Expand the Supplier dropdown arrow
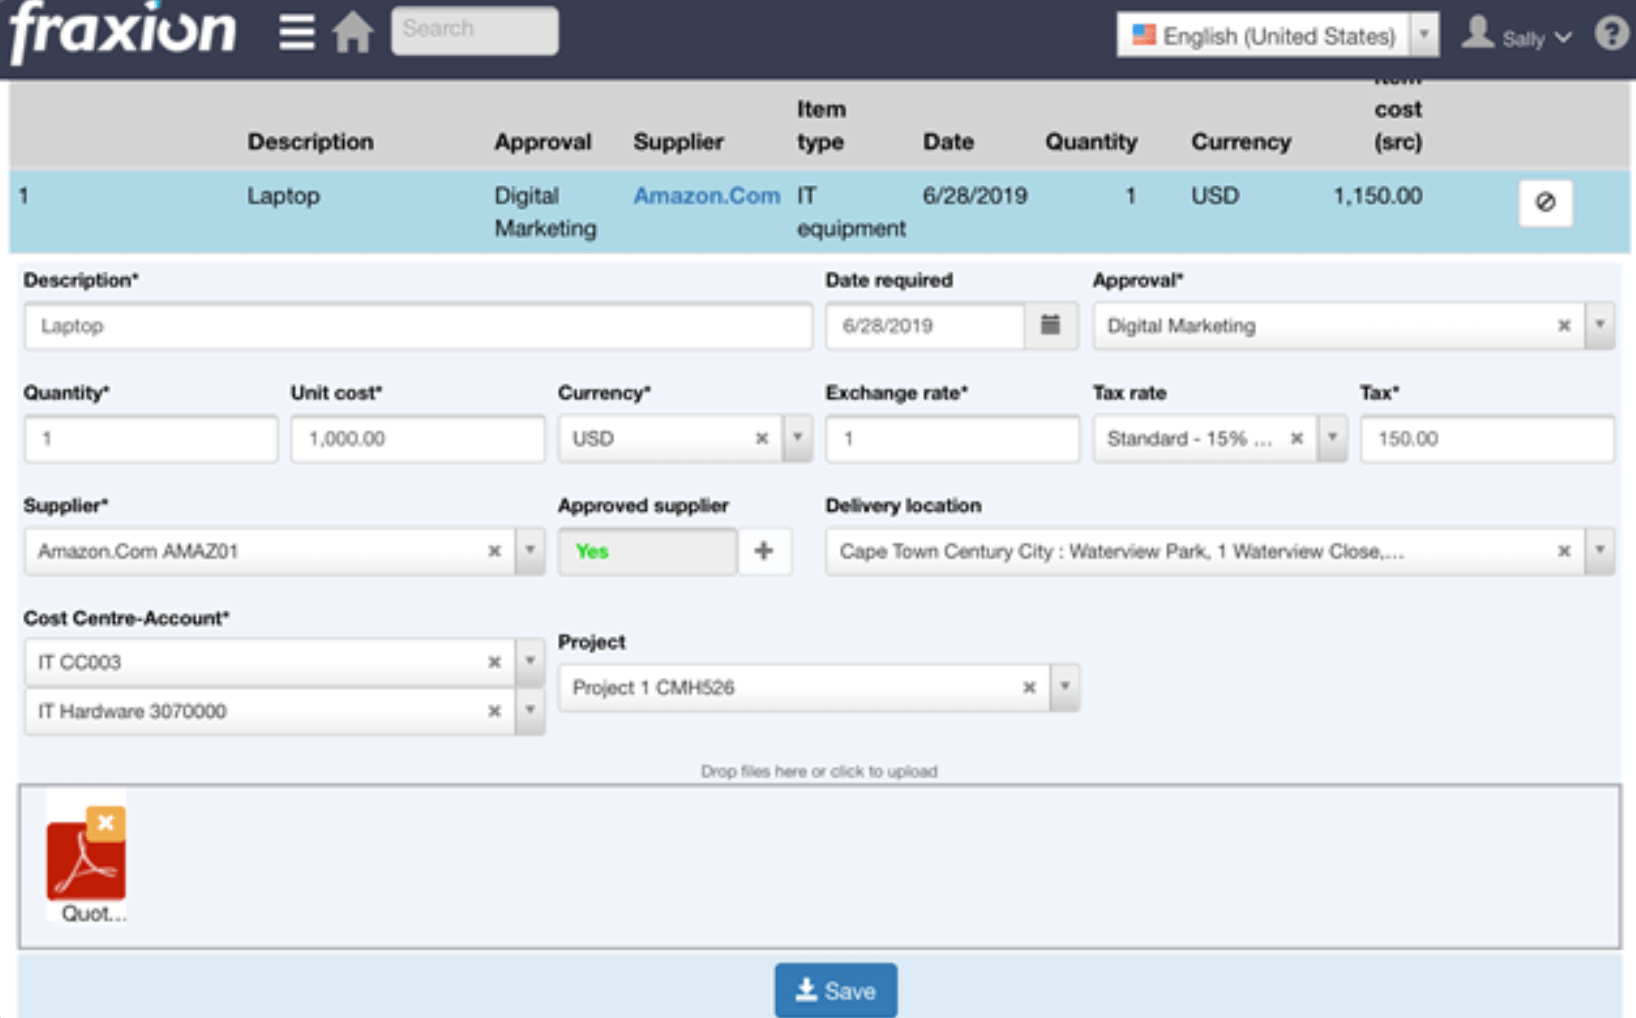 click(x=530, y=551)
